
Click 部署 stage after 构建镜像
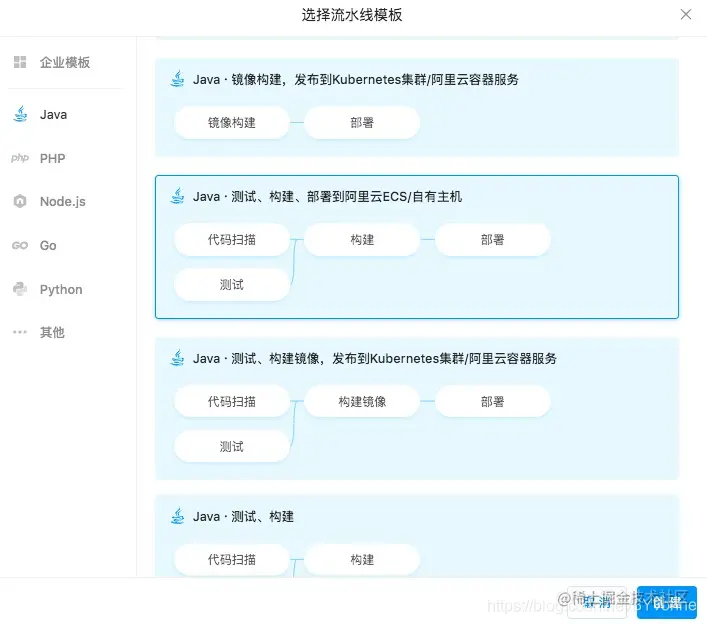point(492,401)
